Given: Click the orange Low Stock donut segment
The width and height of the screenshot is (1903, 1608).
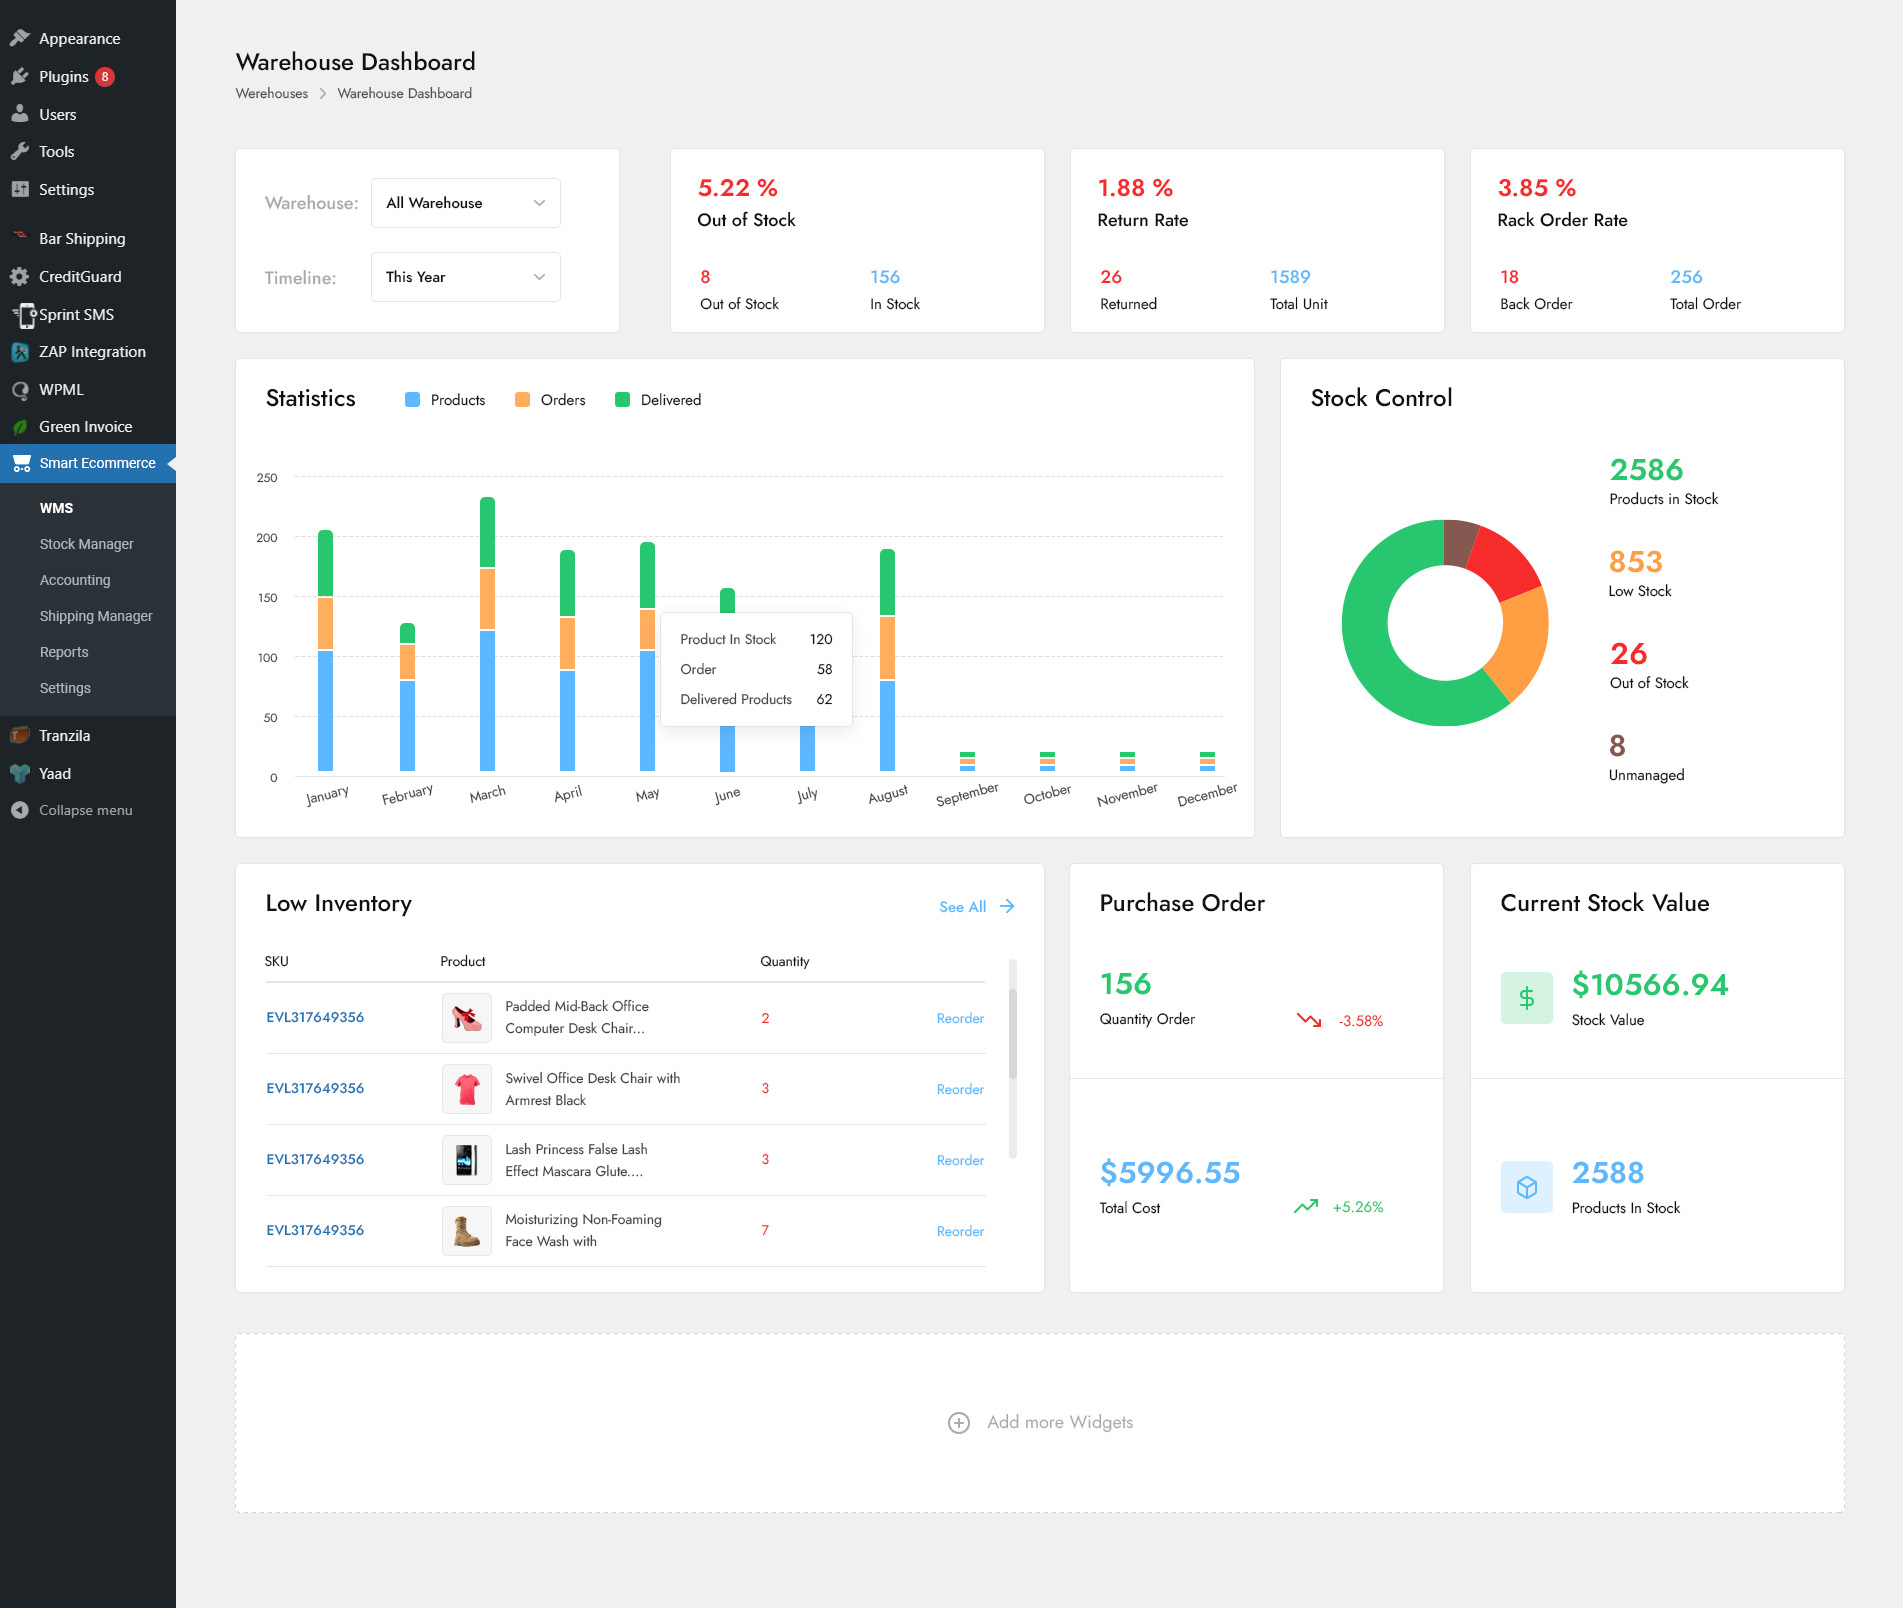Looking at the screenshot, I should (x=1520, y=640).
